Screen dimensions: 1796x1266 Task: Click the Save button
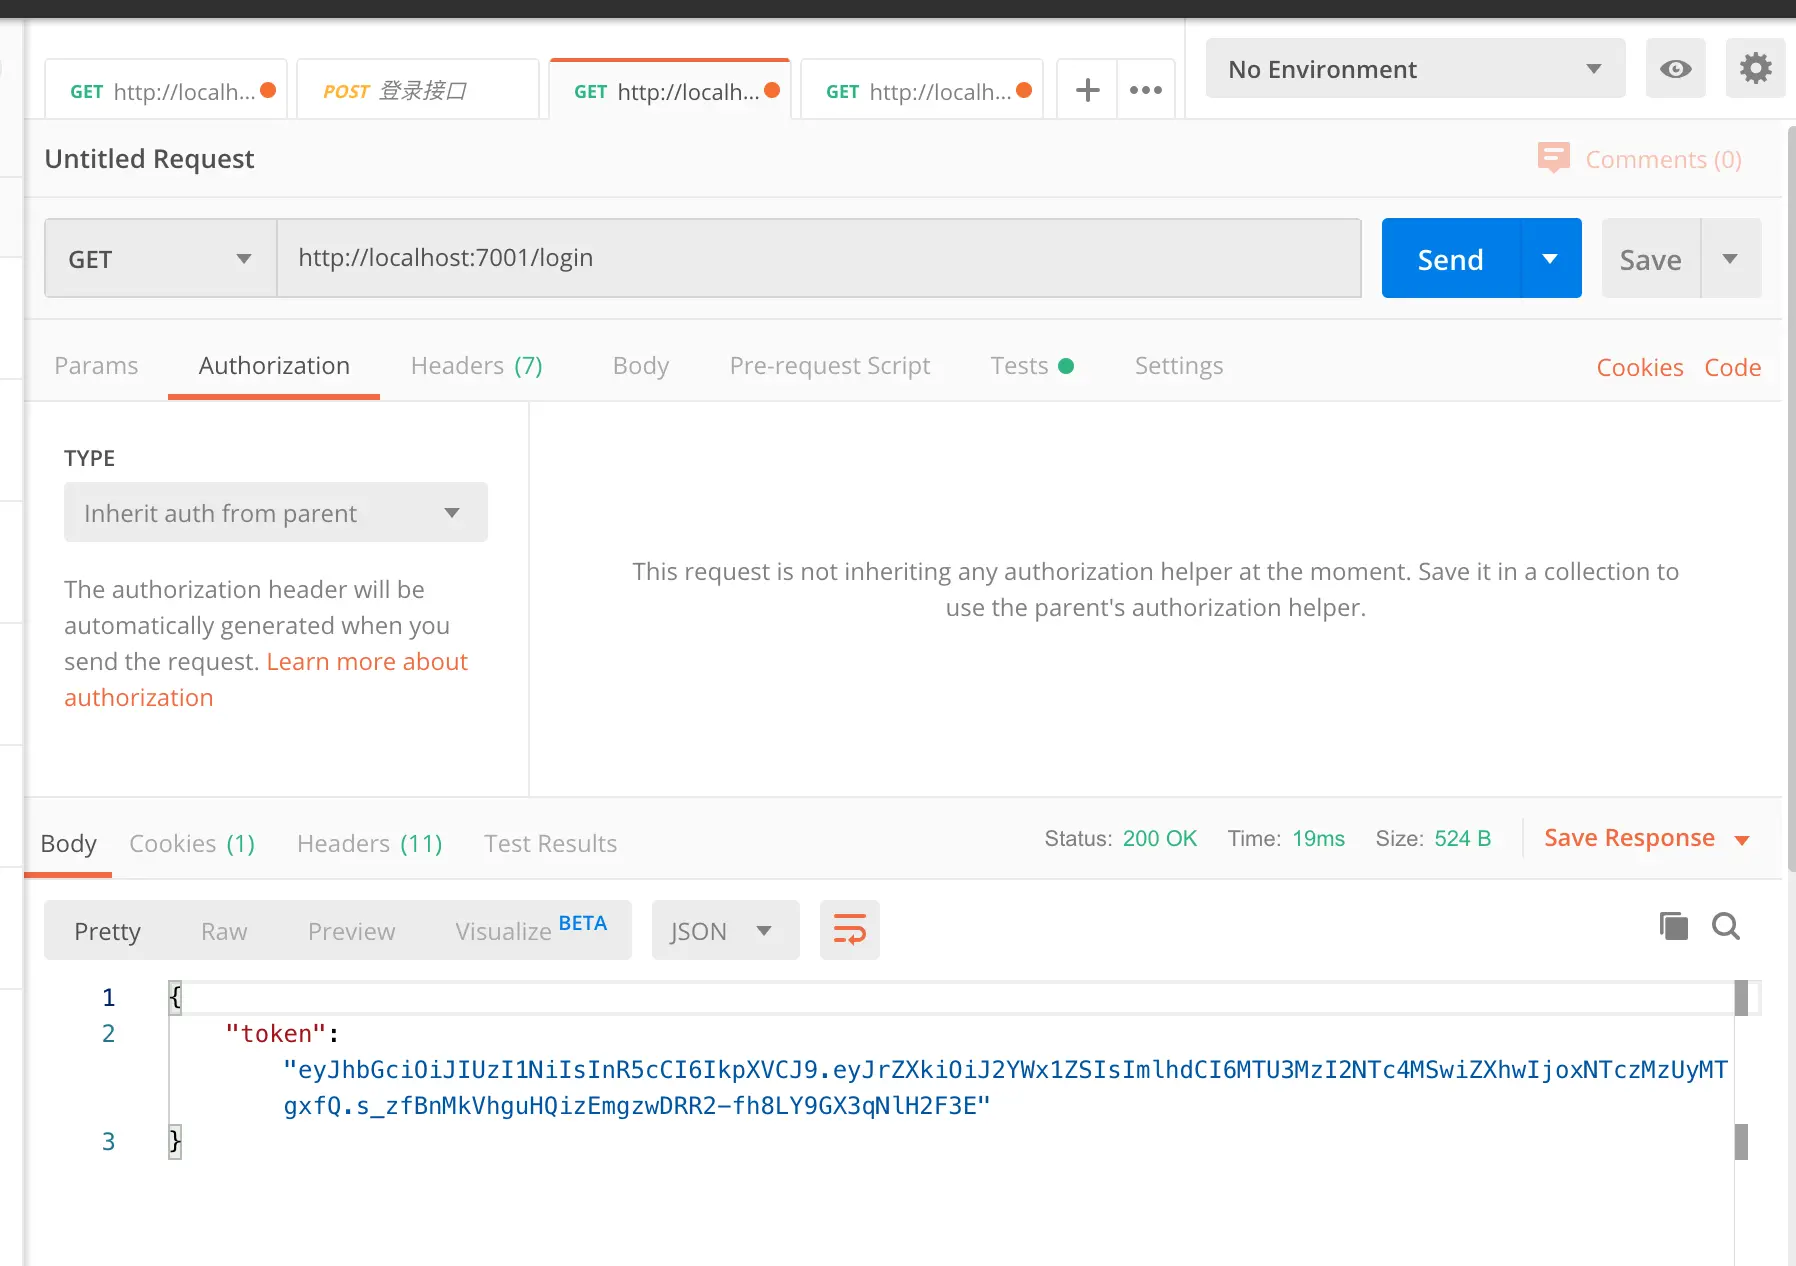click(x=1651, y=259)
